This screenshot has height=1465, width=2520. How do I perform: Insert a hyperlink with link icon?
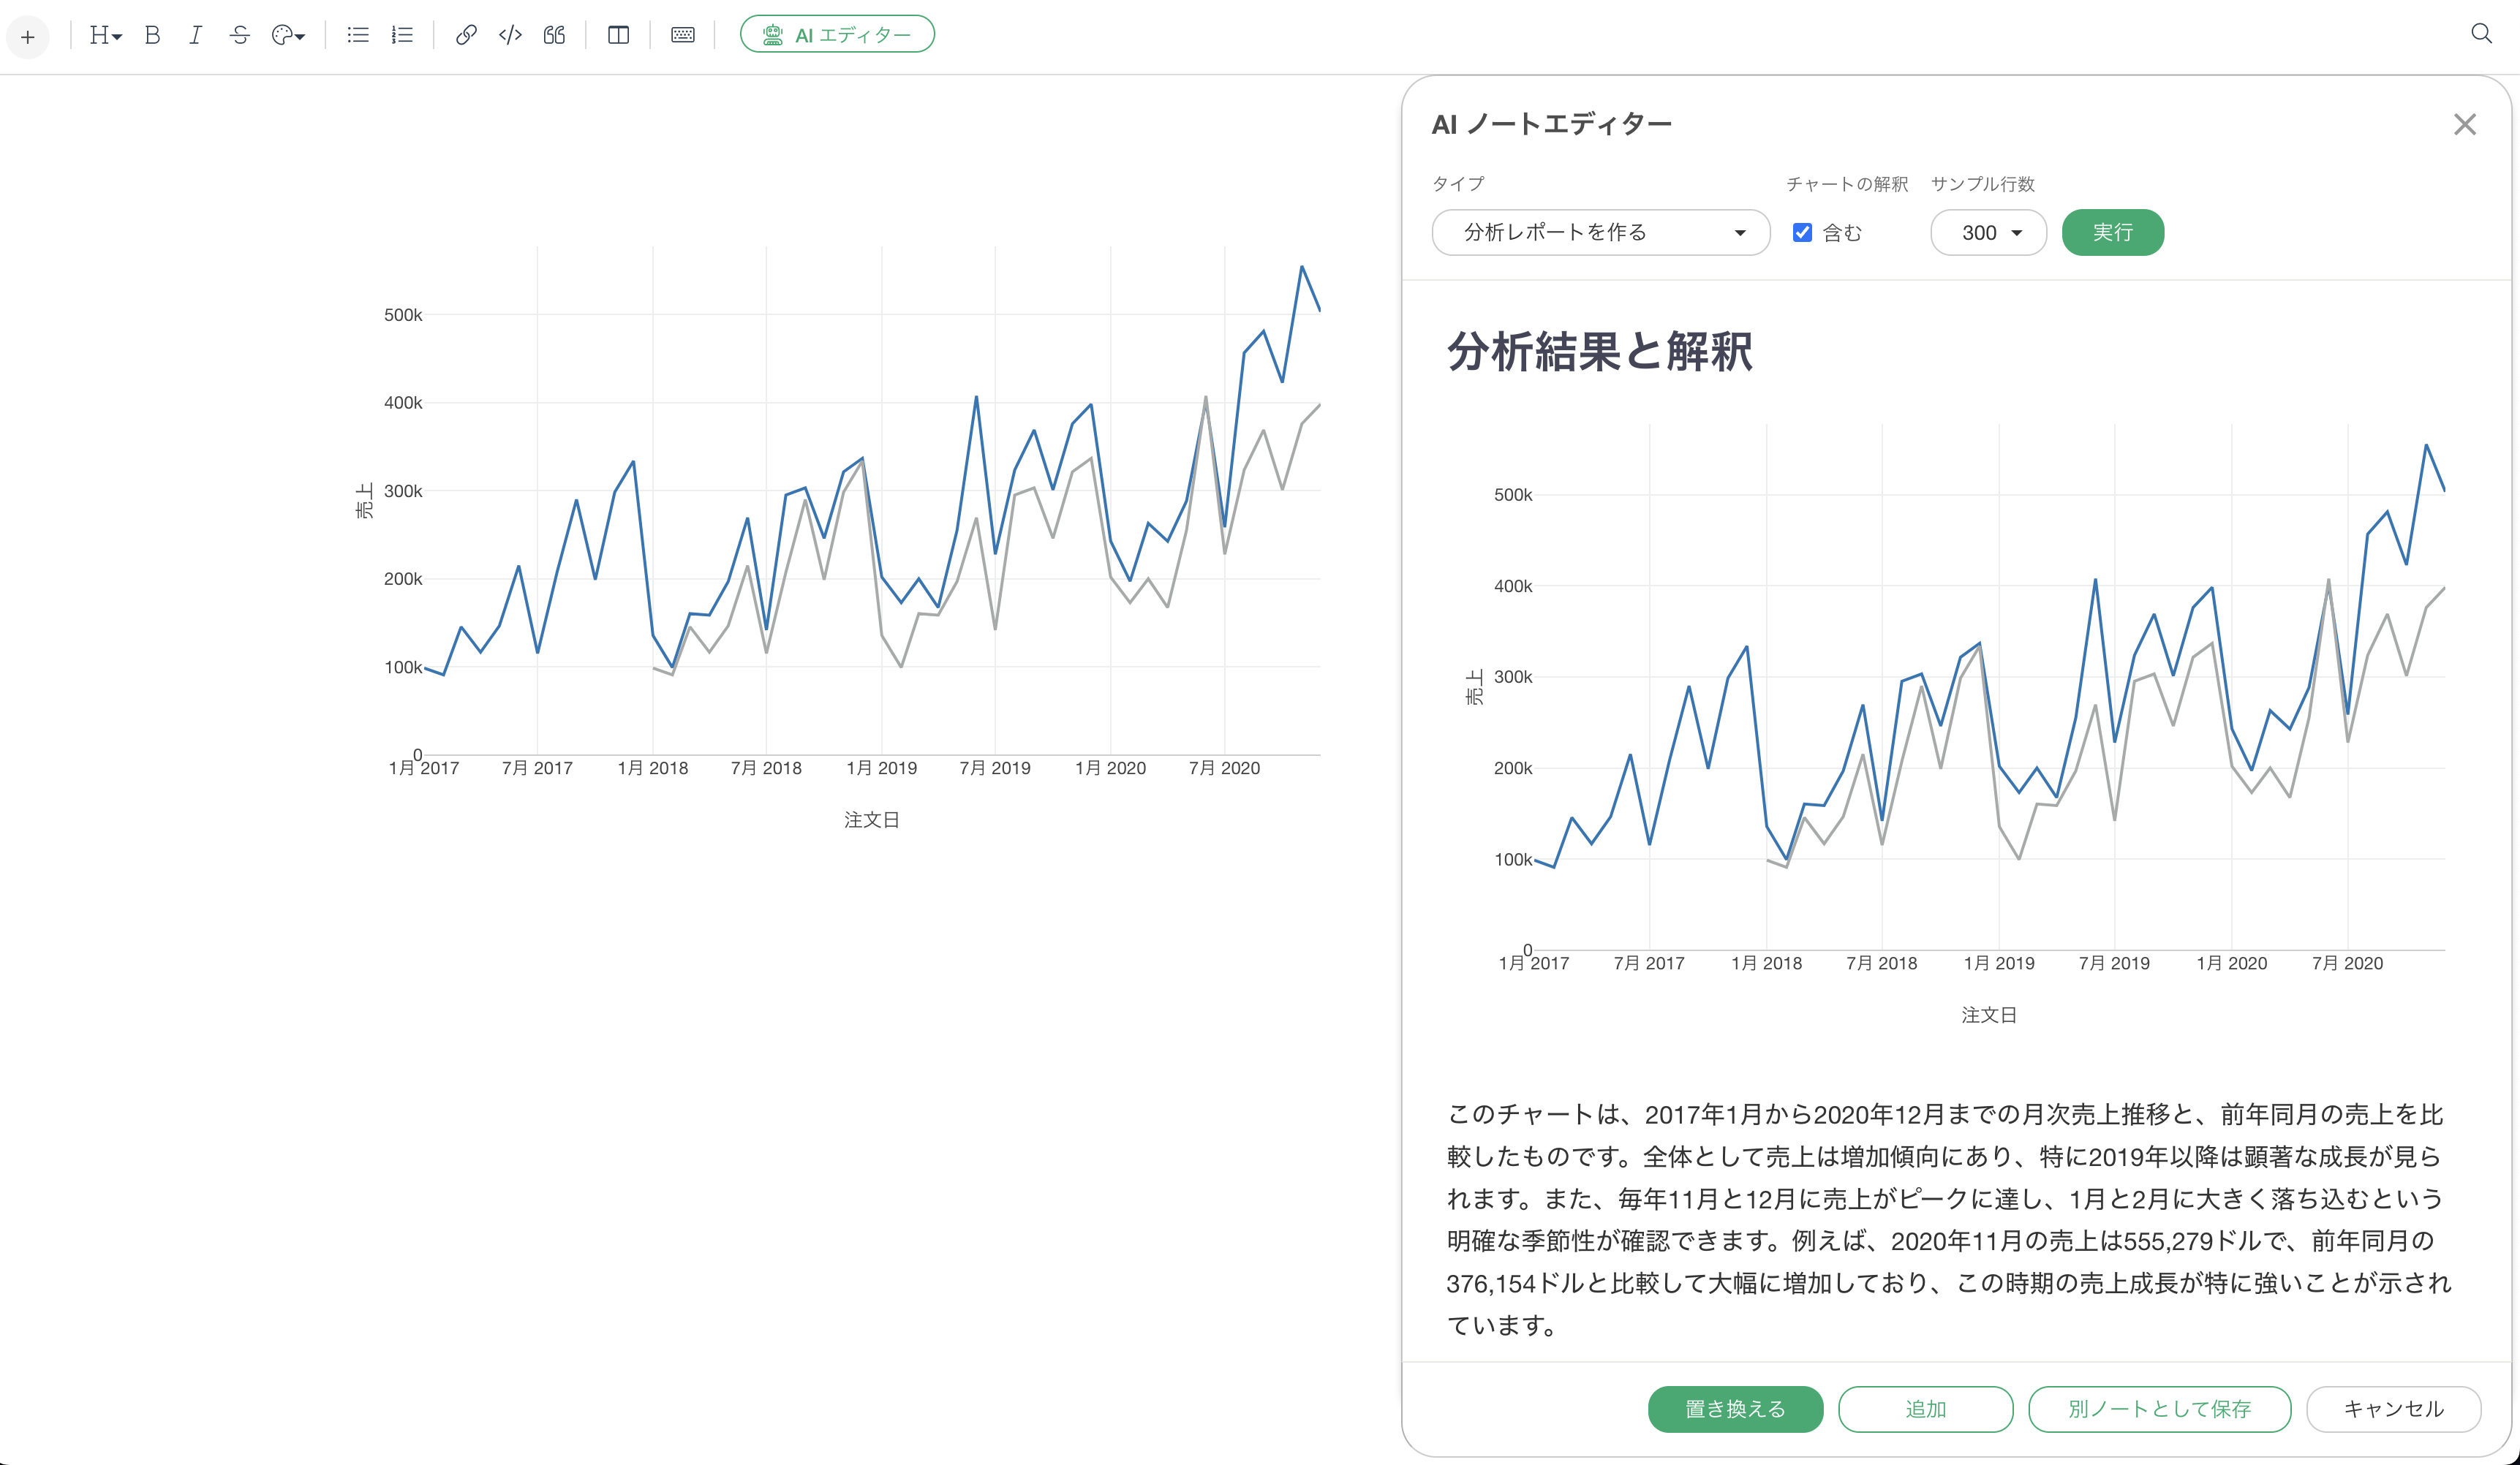(x=465, y=36)
